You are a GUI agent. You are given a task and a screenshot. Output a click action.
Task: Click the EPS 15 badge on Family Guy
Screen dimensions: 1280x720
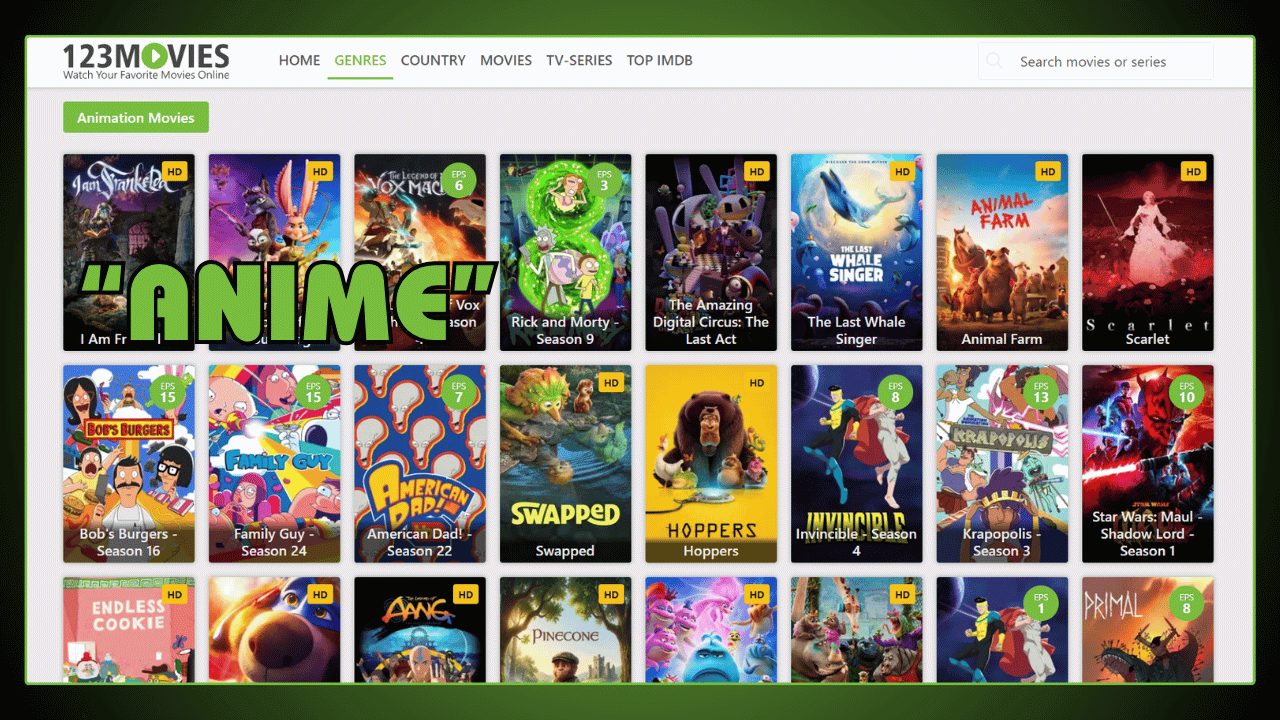coord(313,392)
